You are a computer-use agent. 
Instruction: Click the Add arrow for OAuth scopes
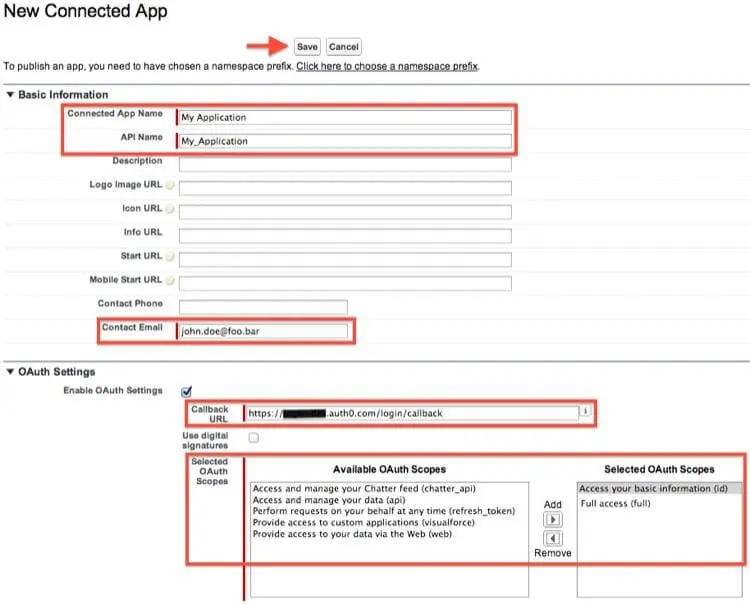553,520
